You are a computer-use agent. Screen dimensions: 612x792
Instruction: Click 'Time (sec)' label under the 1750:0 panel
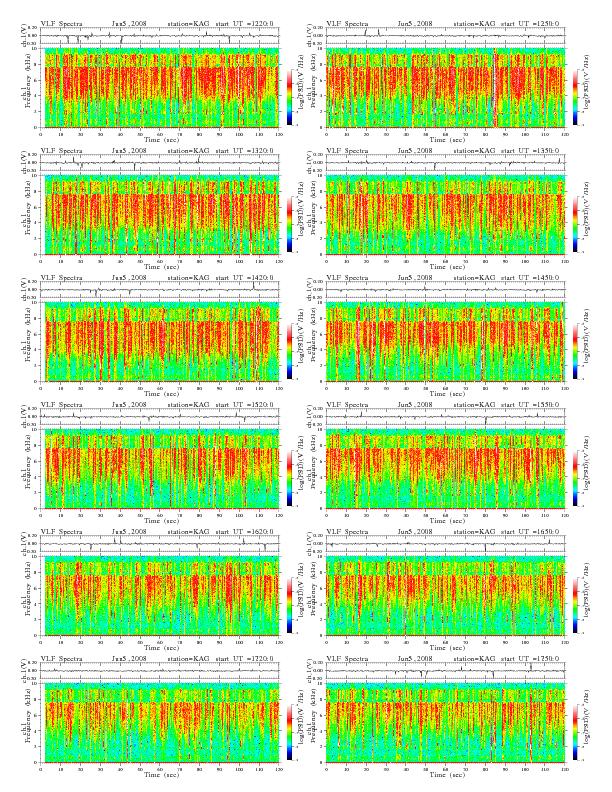coord(447,774)
